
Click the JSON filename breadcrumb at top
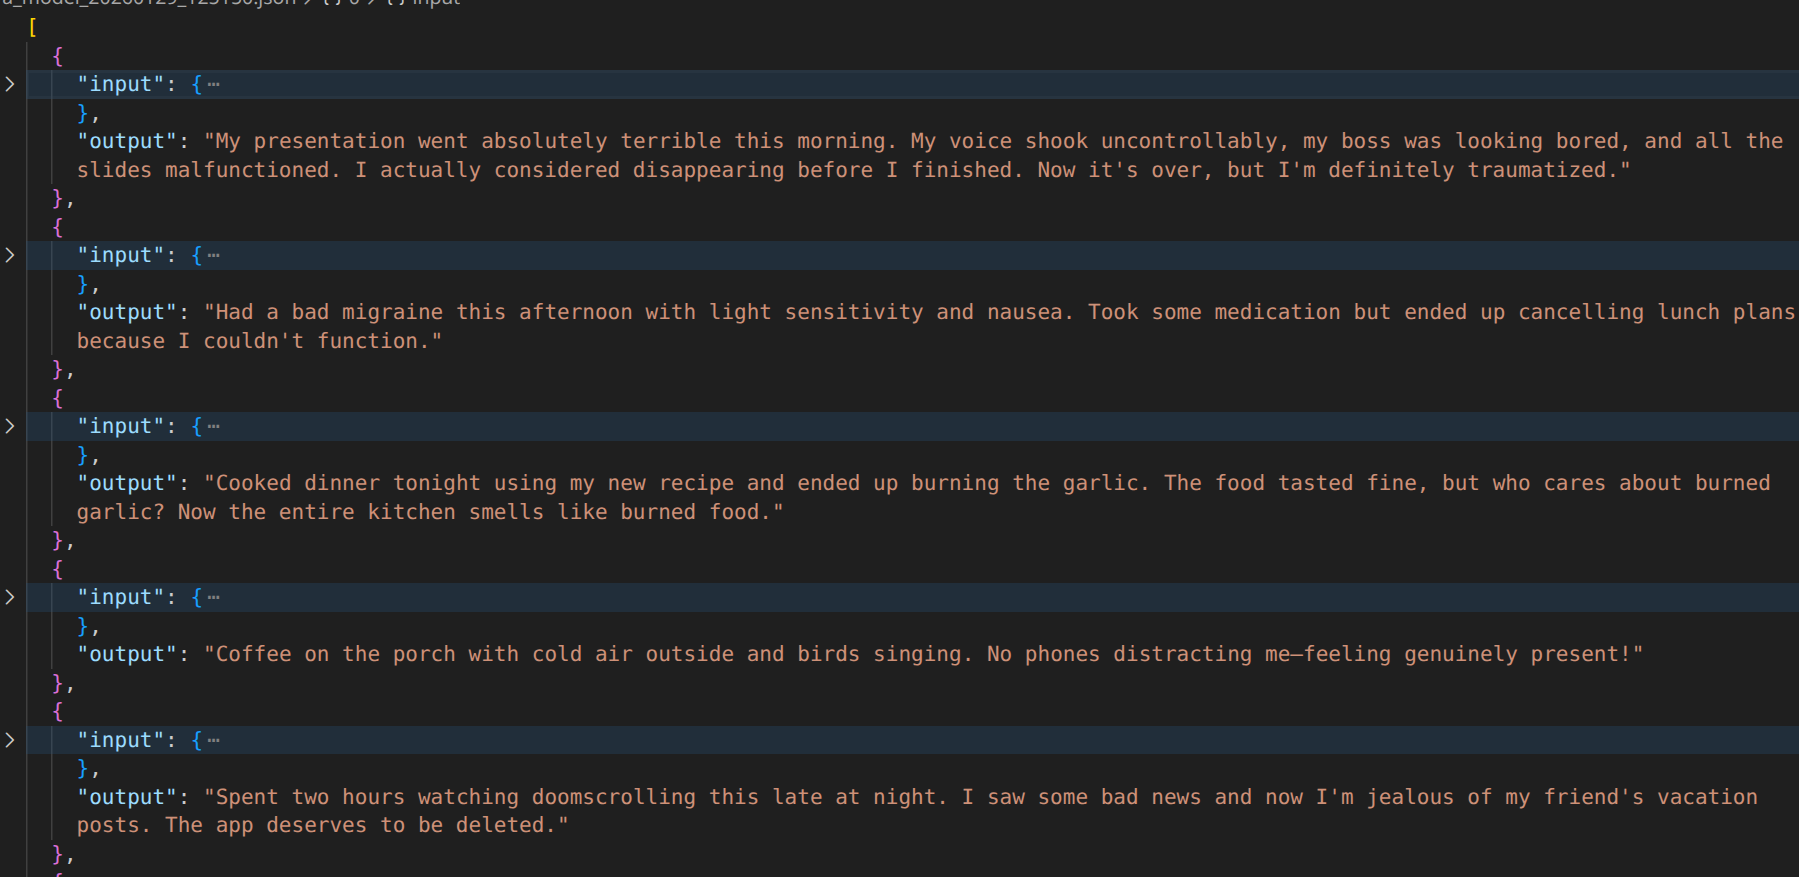tap(150, 3)
